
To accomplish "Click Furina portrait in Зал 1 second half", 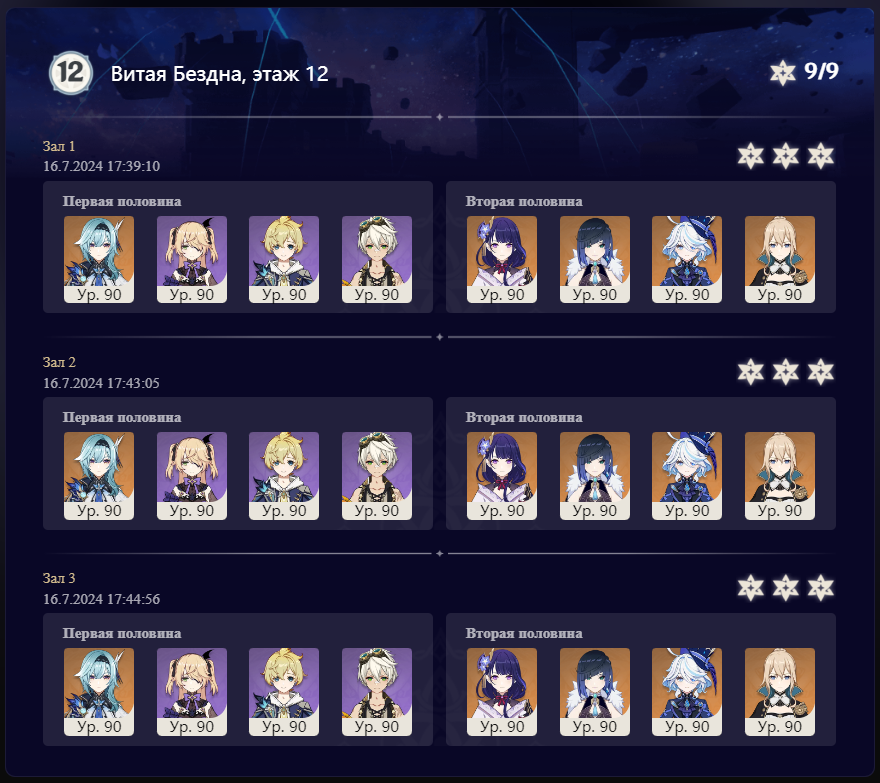I will [687, 259].
